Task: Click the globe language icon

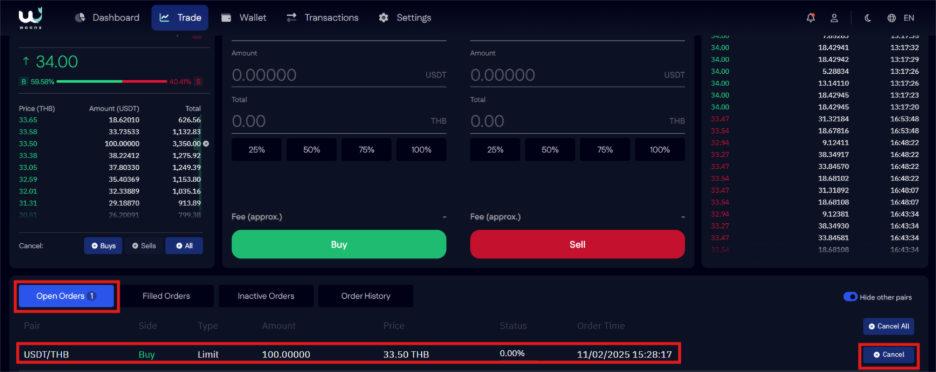Action: [891, 18]
